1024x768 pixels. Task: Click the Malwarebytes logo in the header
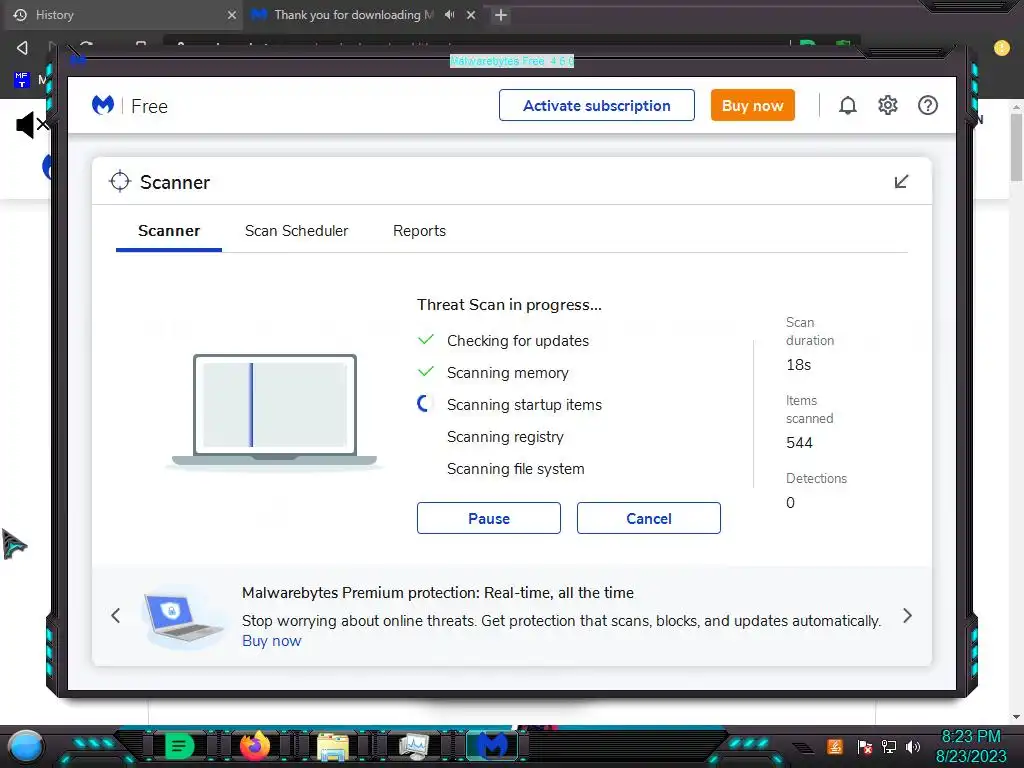[103, 105]
